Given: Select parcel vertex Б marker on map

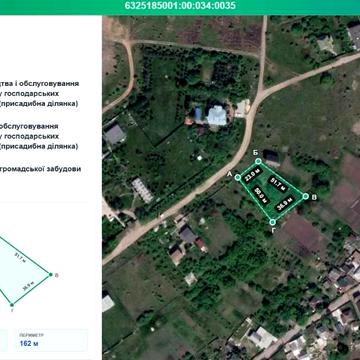Looking at the screenshot, I should pos(258,161).
